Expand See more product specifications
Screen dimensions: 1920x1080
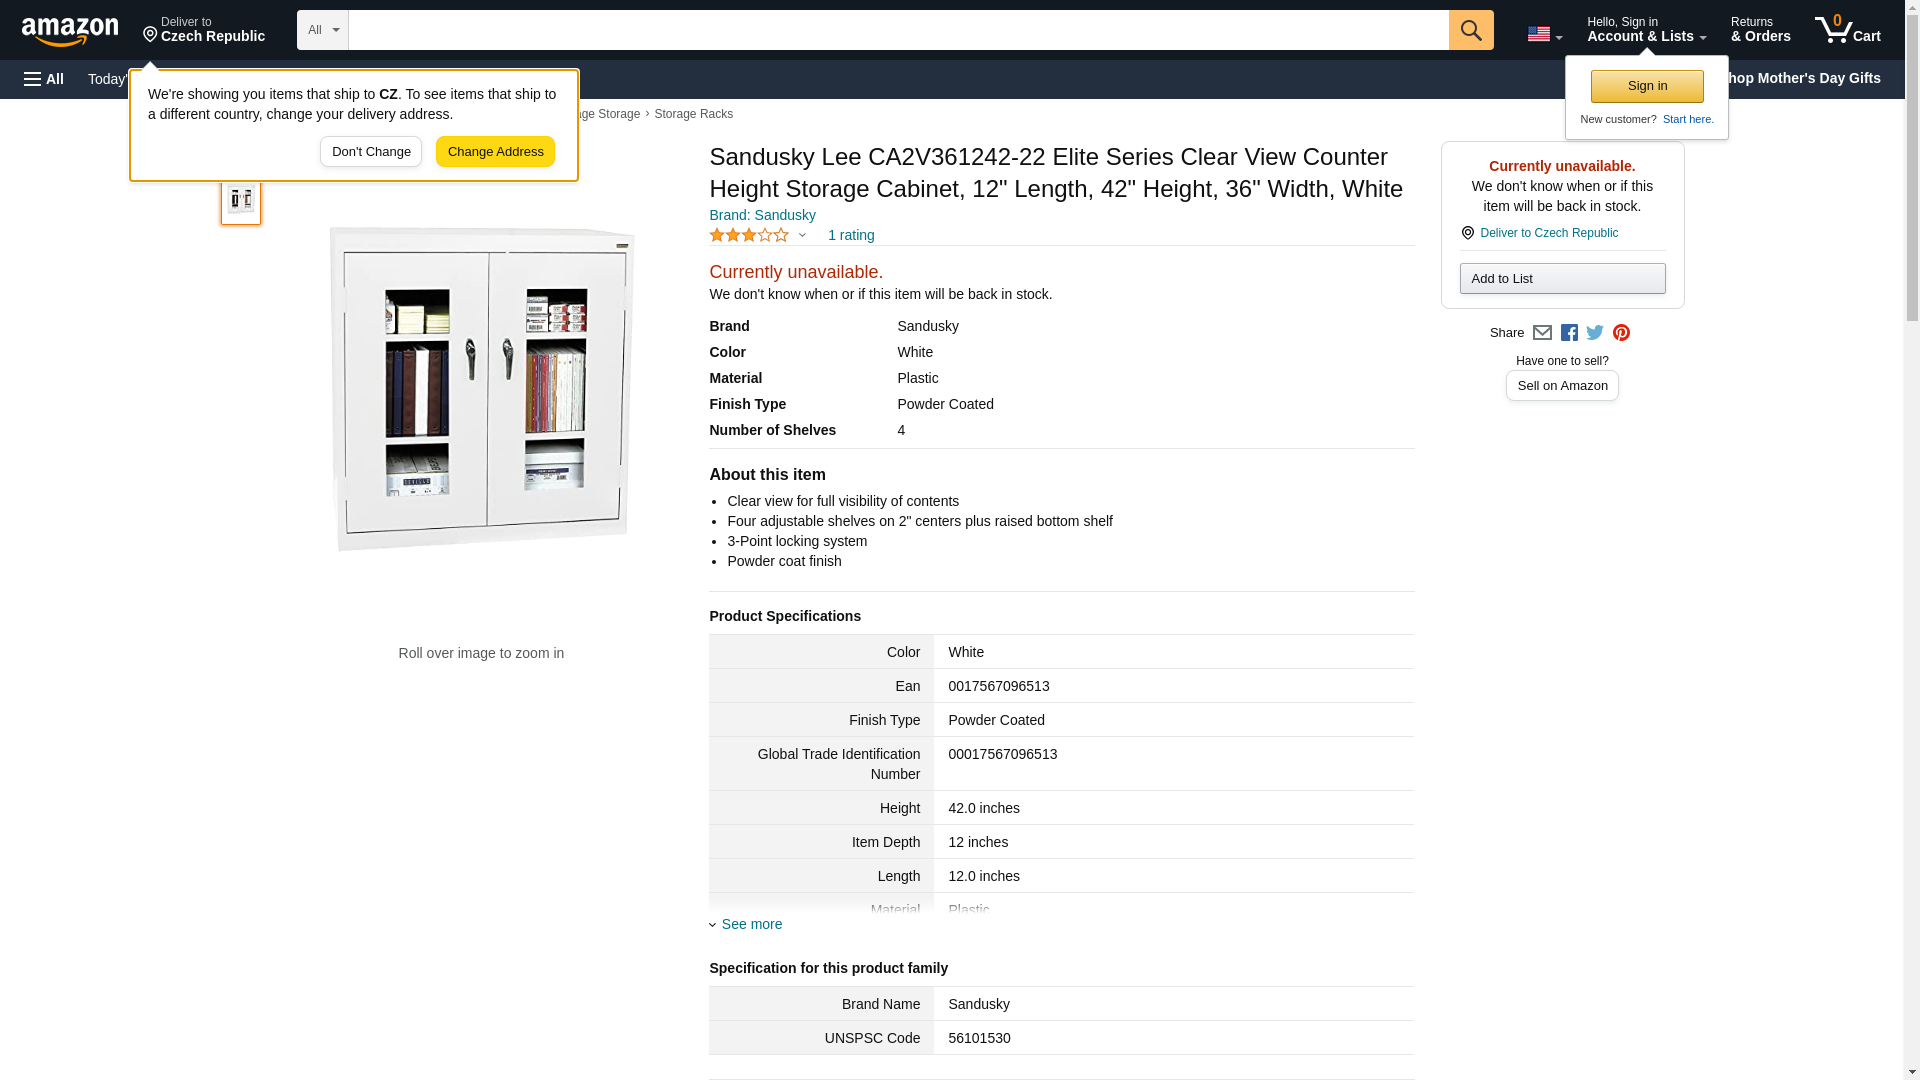[x=751, y=924]
